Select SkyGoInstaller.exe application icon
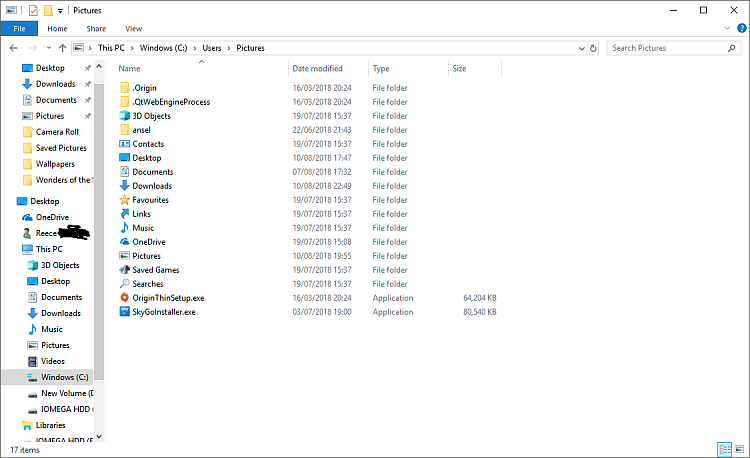The image size is (750, 458). tap(124, 312)
